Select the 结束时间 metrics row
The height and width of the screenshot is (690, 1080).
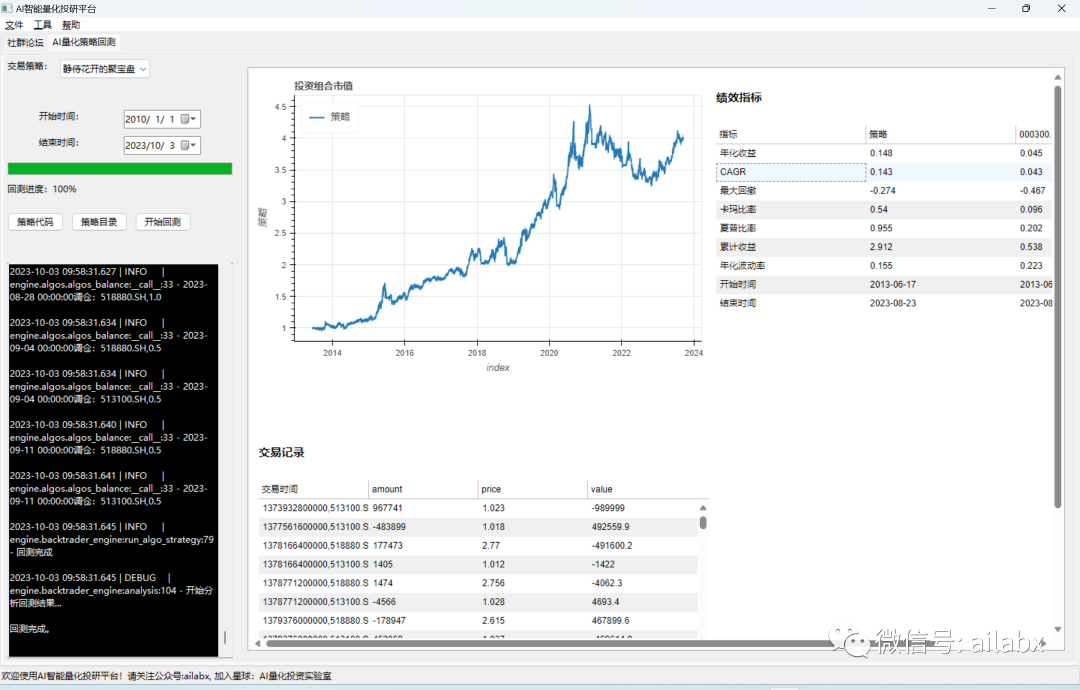click(884, 303)
